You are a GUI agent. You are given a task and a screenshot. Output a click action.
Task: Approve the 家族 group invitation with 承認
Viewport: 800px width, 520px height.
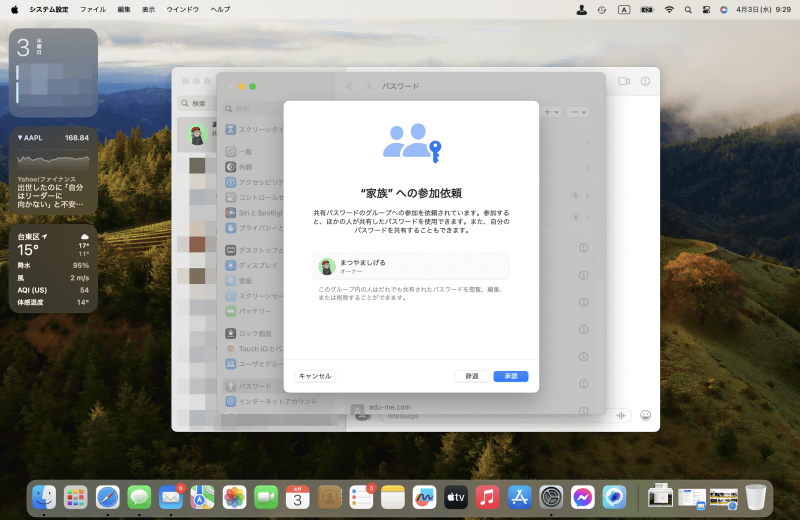tap(511, 376)
